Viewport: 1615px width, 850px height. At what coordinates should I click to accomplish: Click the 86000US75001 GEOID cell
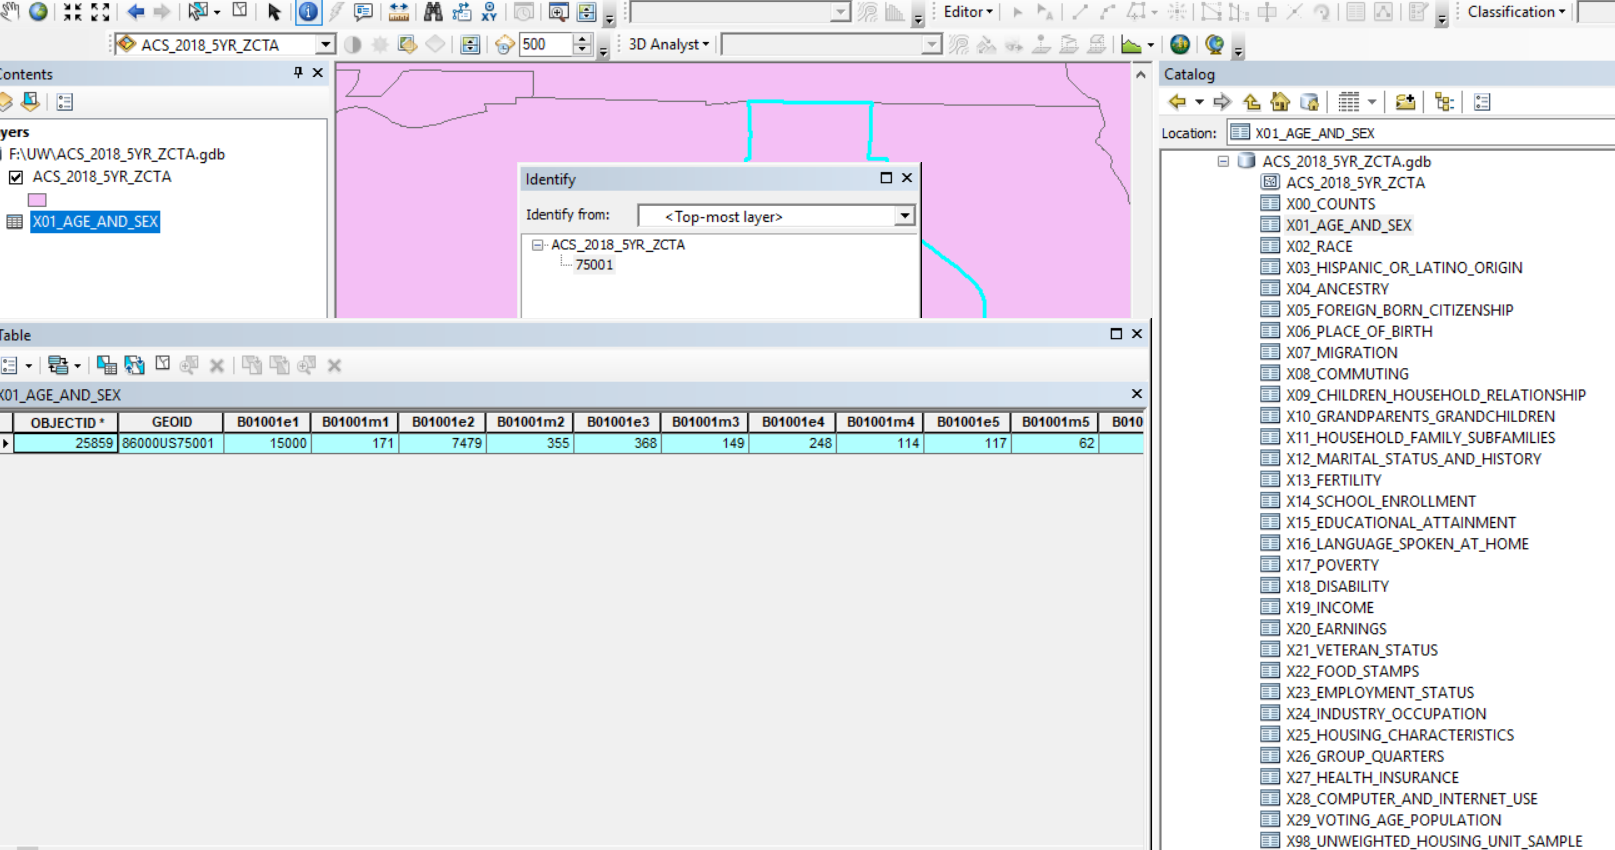coord(171,443)
